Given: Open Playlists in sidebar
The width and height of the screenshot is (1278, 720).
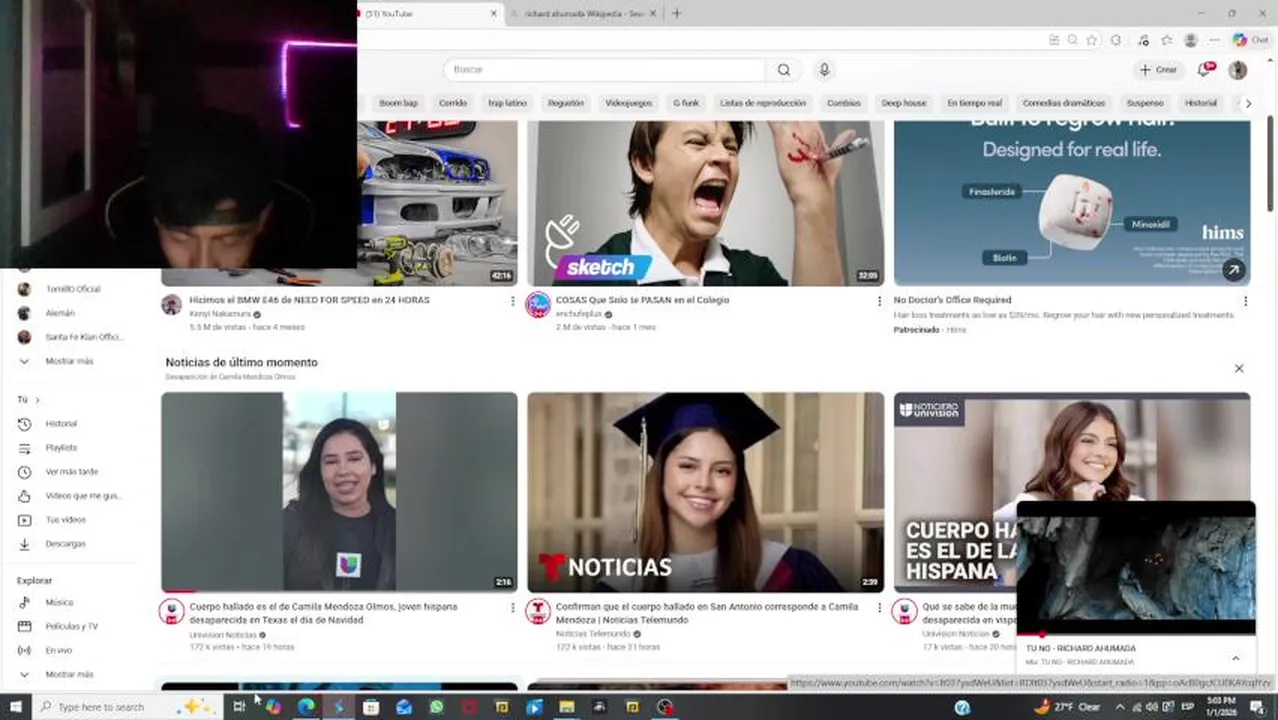Looking at the screenshot, I should click(62, 448).
